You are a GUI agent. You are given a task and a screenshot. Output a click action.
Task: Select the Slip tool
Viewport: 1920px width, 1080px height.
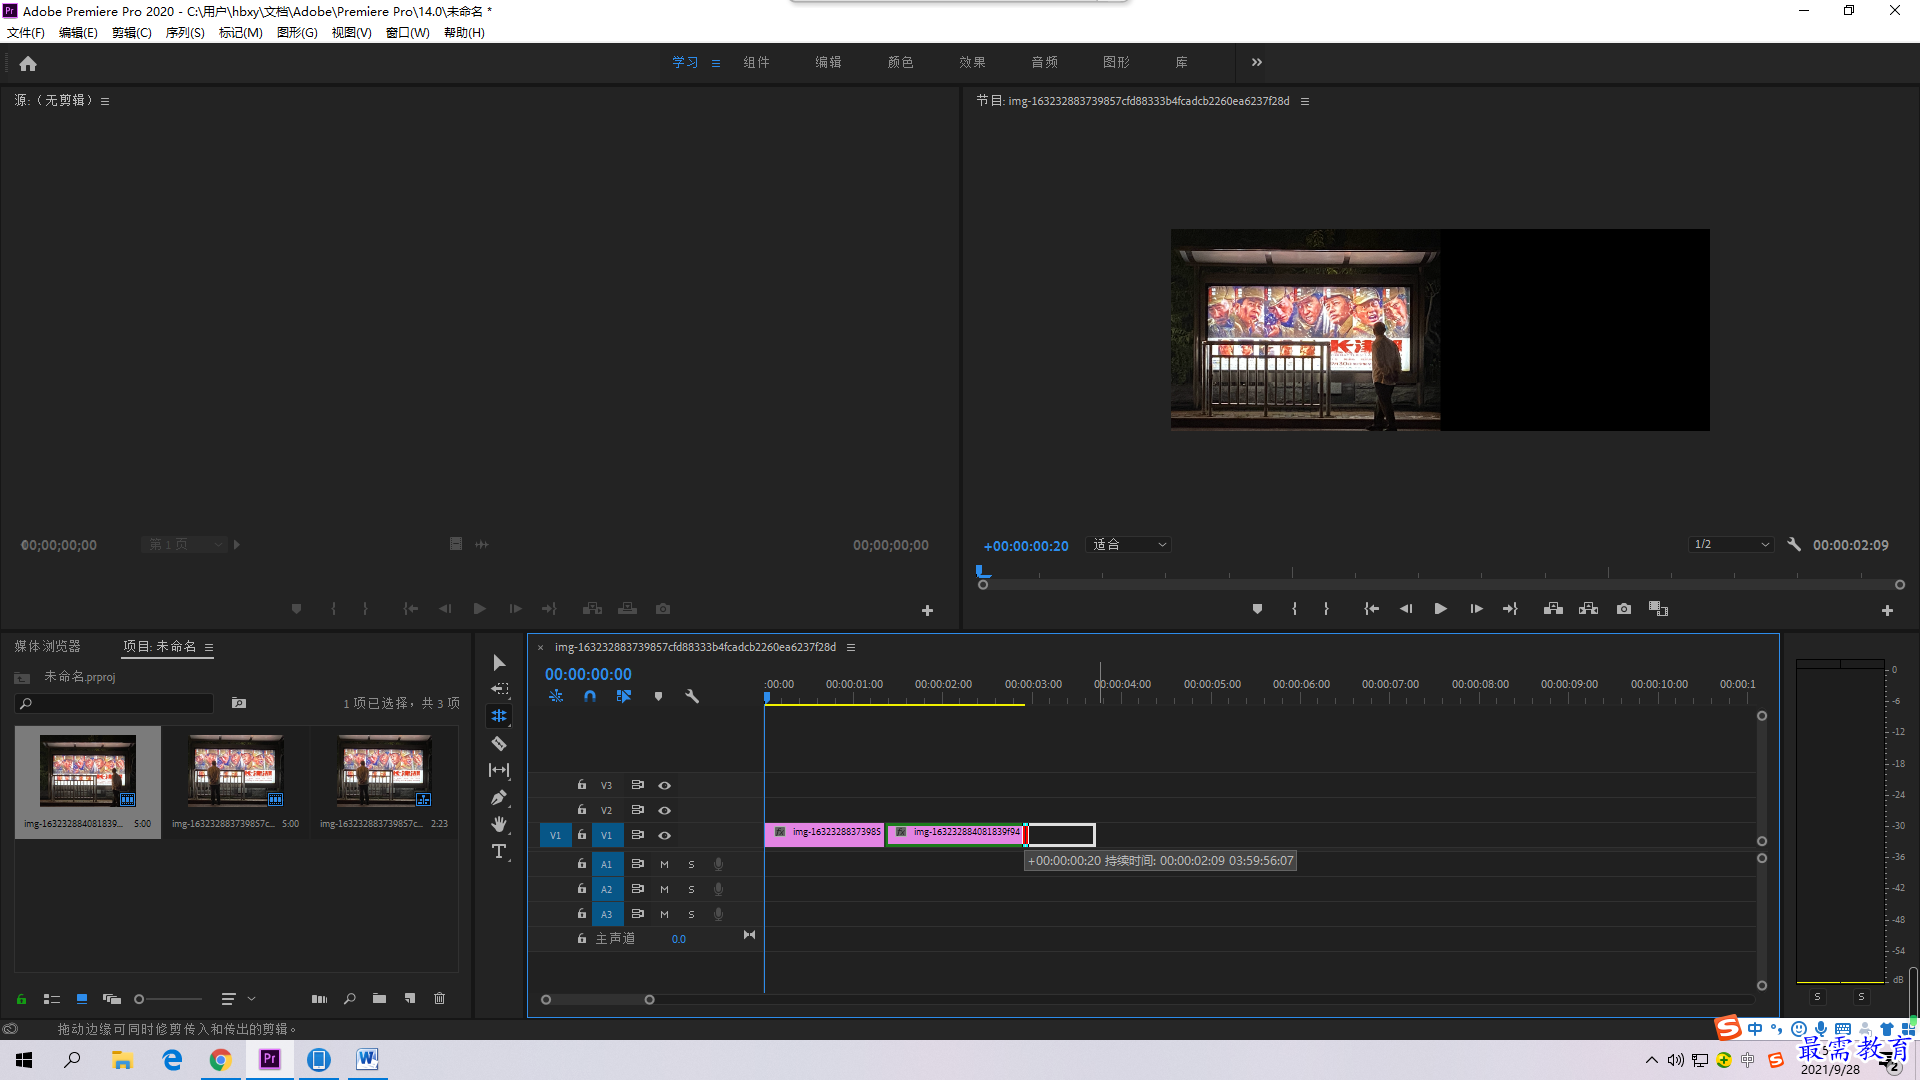[x=499, y=770]
